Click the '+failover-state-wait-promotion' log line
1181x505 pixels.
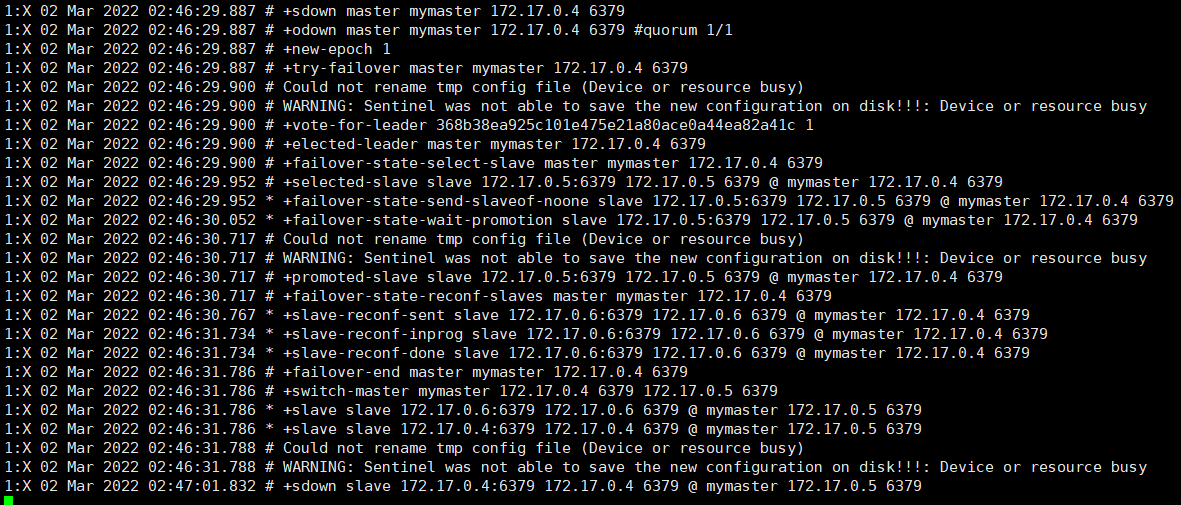(572, 220)
